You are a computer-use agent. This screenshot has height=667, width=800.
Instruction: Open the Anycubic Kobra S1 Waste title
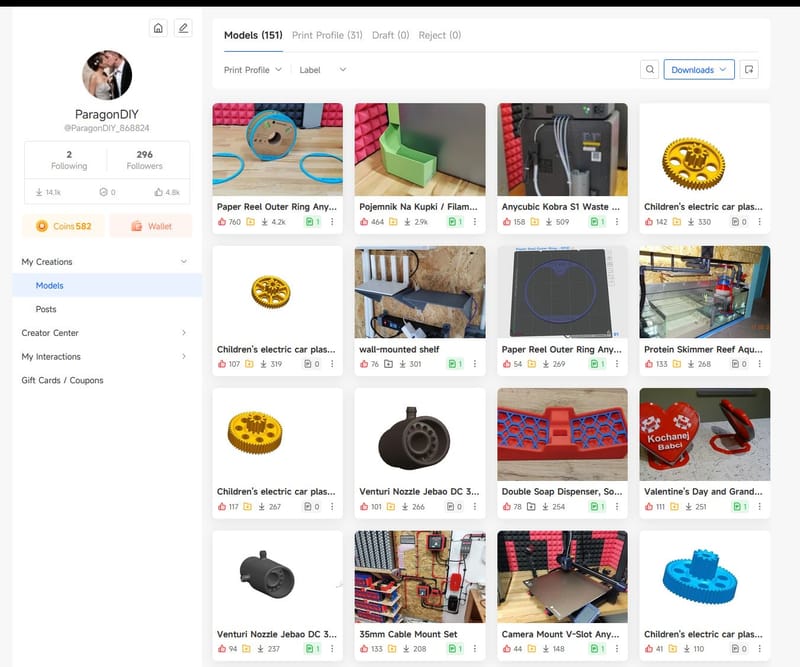point(560,207)
